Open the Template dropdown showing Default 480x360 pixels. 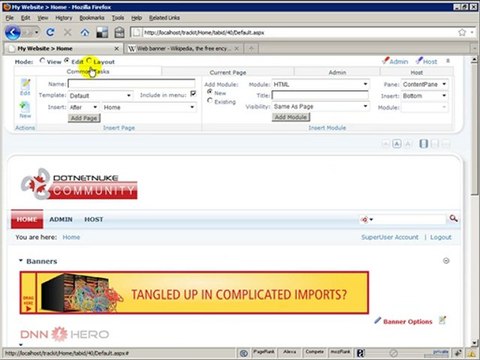click(100, 96)
